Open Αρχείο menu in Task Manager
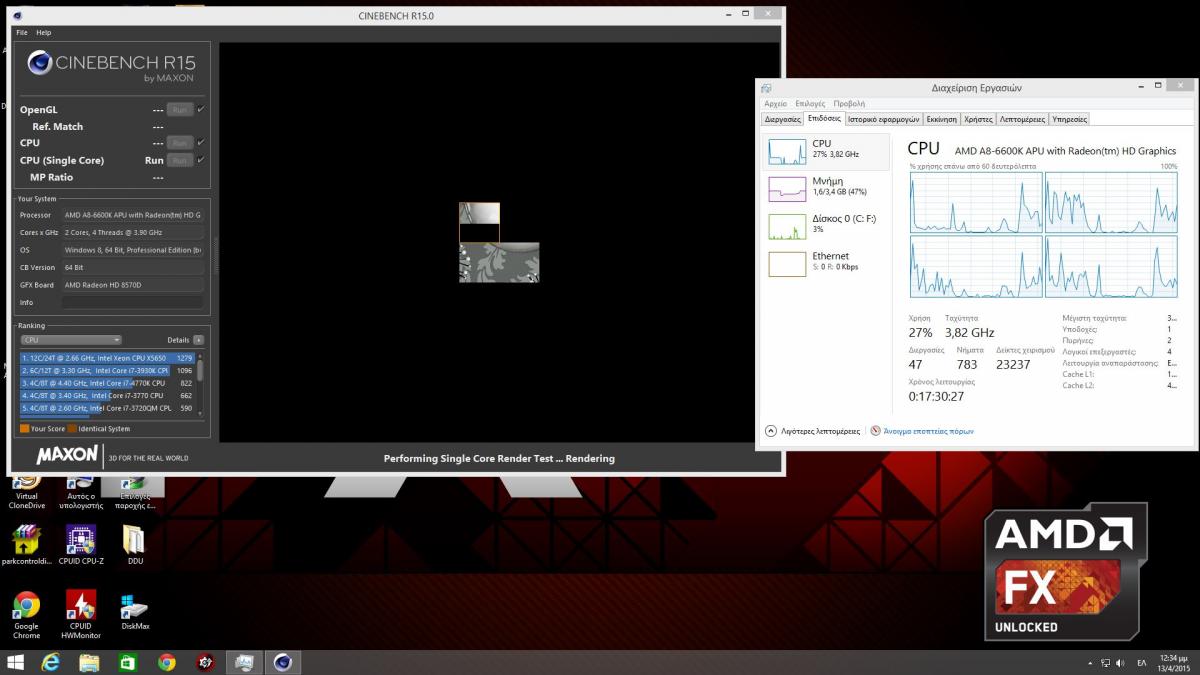Screen dimensions: 1200x675 coord(775,103)
